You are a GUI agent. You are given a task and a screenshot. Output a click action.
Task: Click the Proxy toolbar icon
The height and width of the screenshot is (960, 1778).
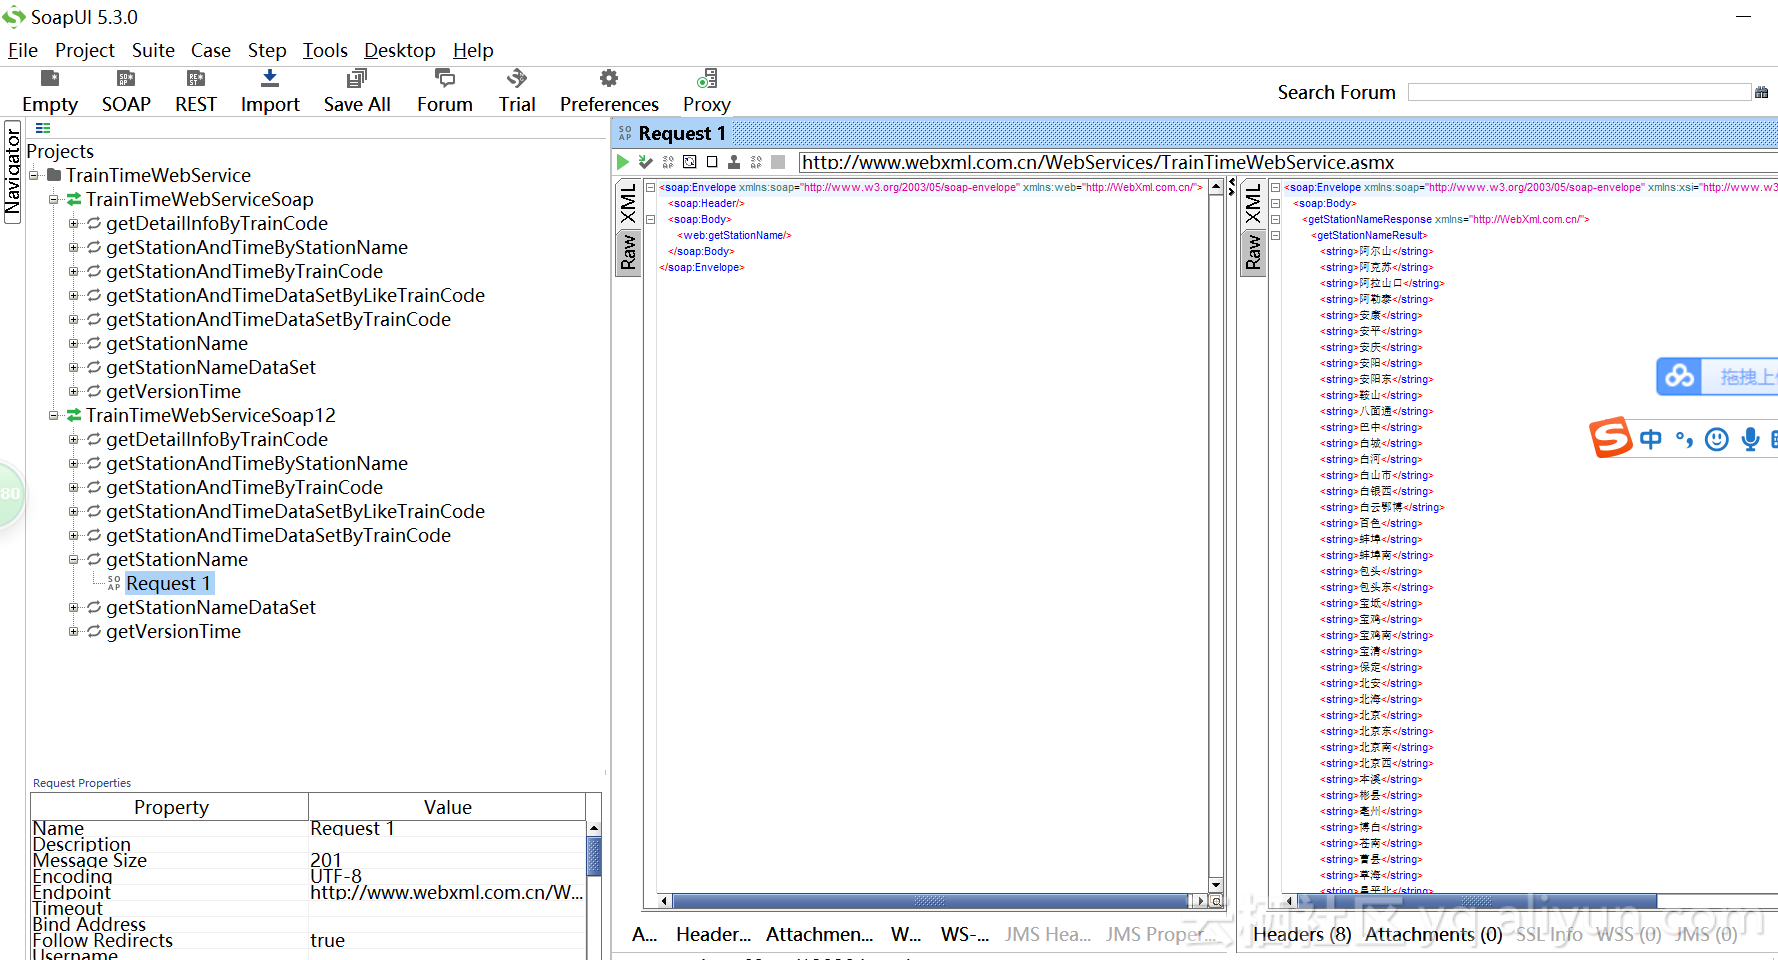707,78
